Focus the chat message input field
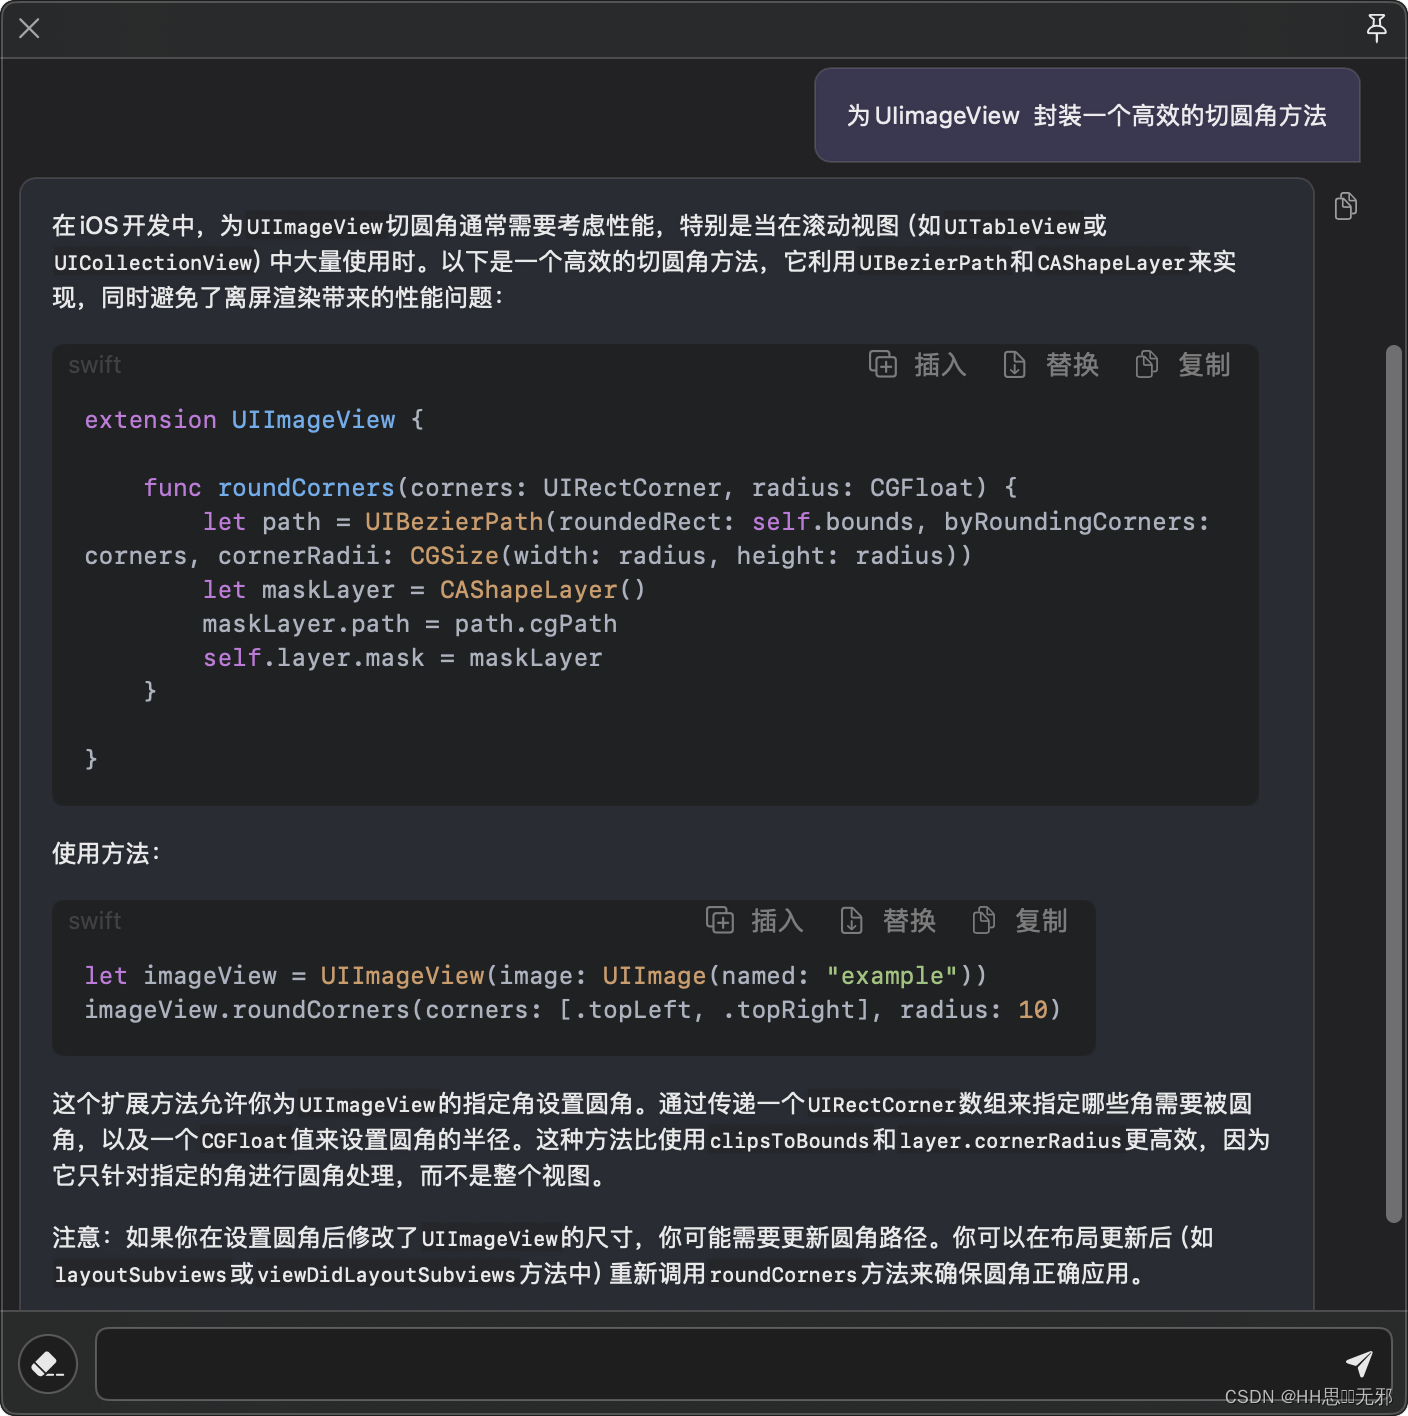 pyautogui.click(x=744, y=1364)
